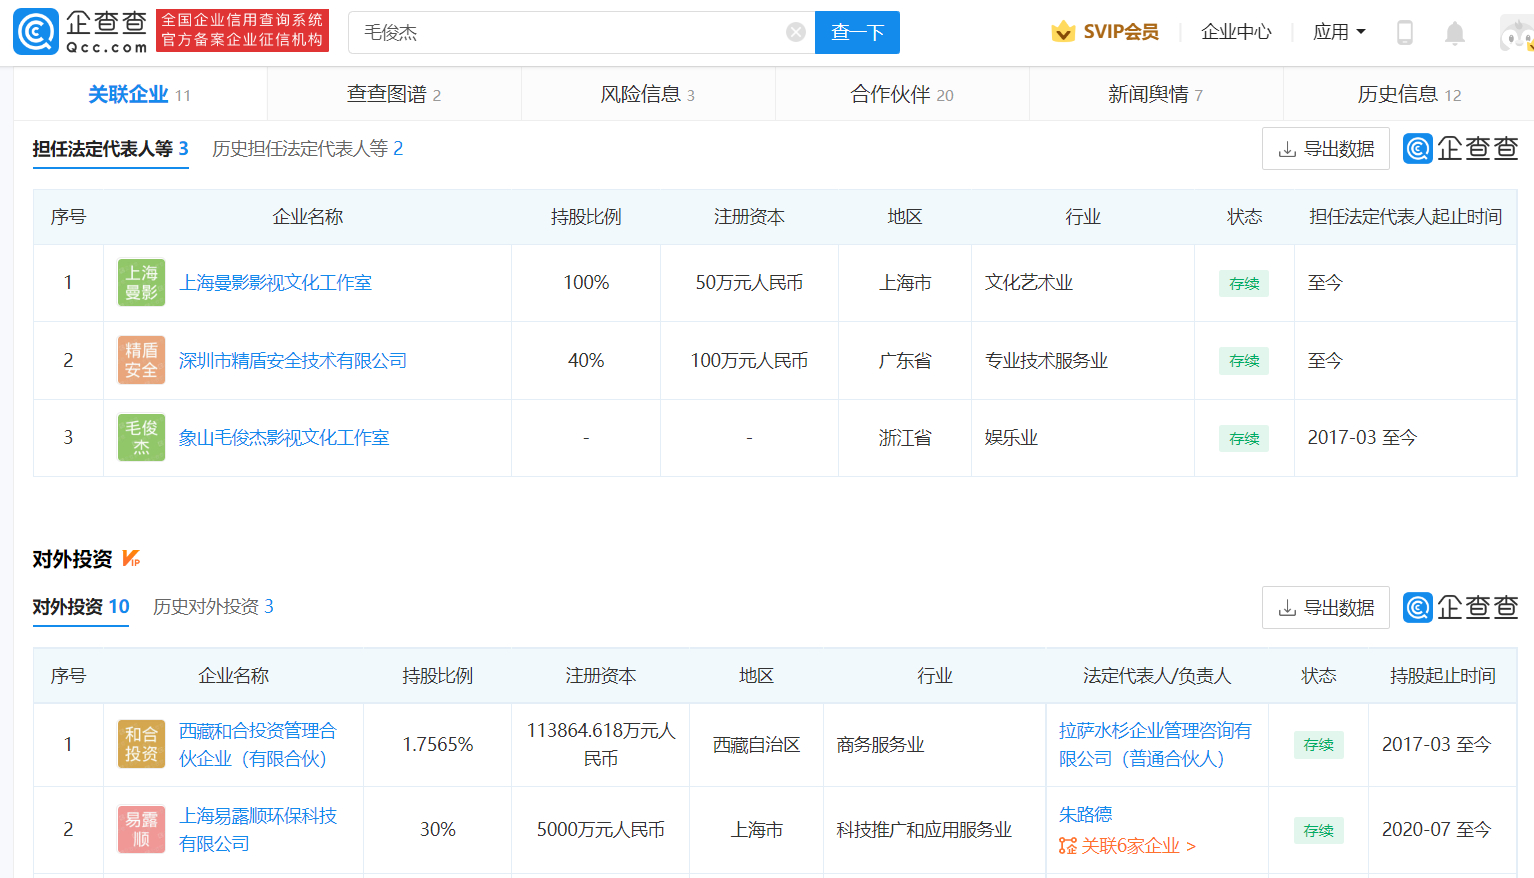The height and width of the screenshot is (878, 1534).
Task: Click the 上海曼影 company logo thumbnail
Action: [x=141, y=283]
